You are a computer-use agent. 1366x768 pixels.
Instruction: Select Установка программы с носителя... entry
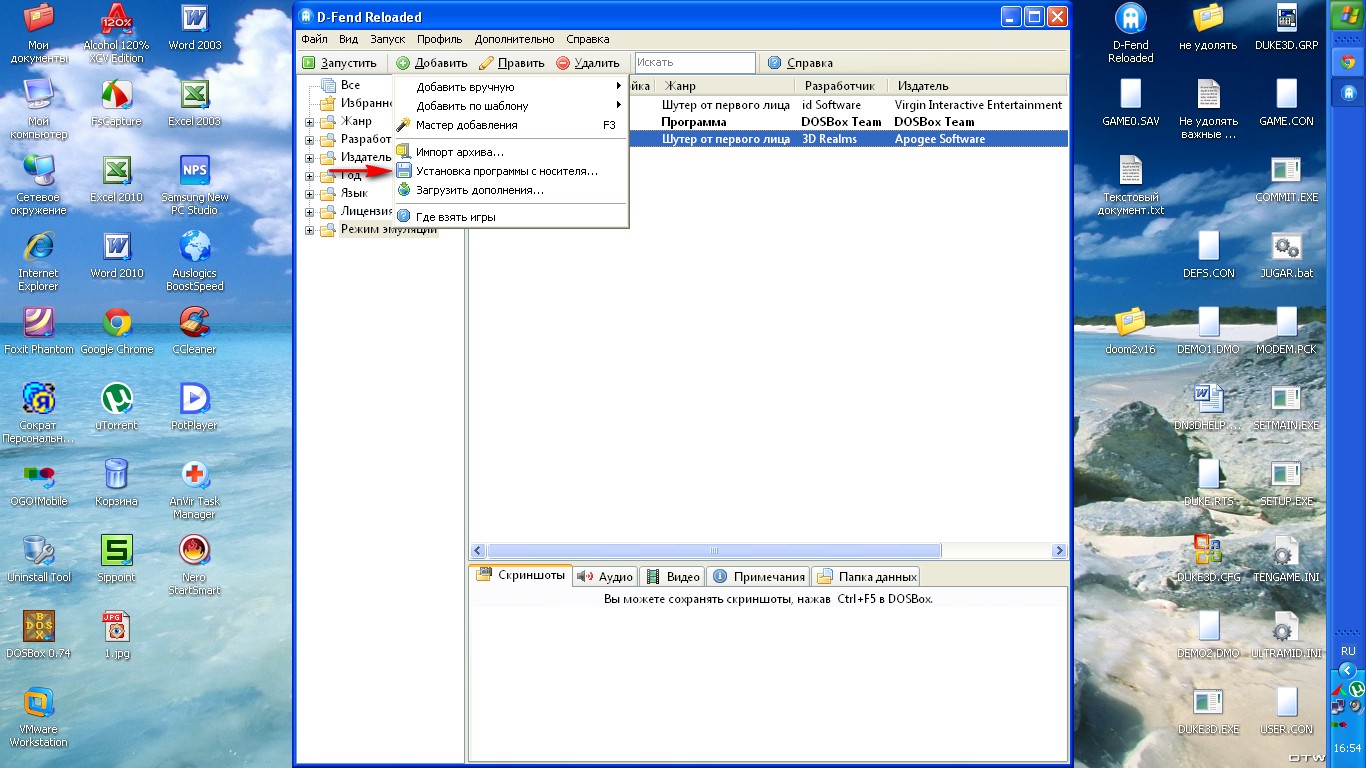(510, 171)
